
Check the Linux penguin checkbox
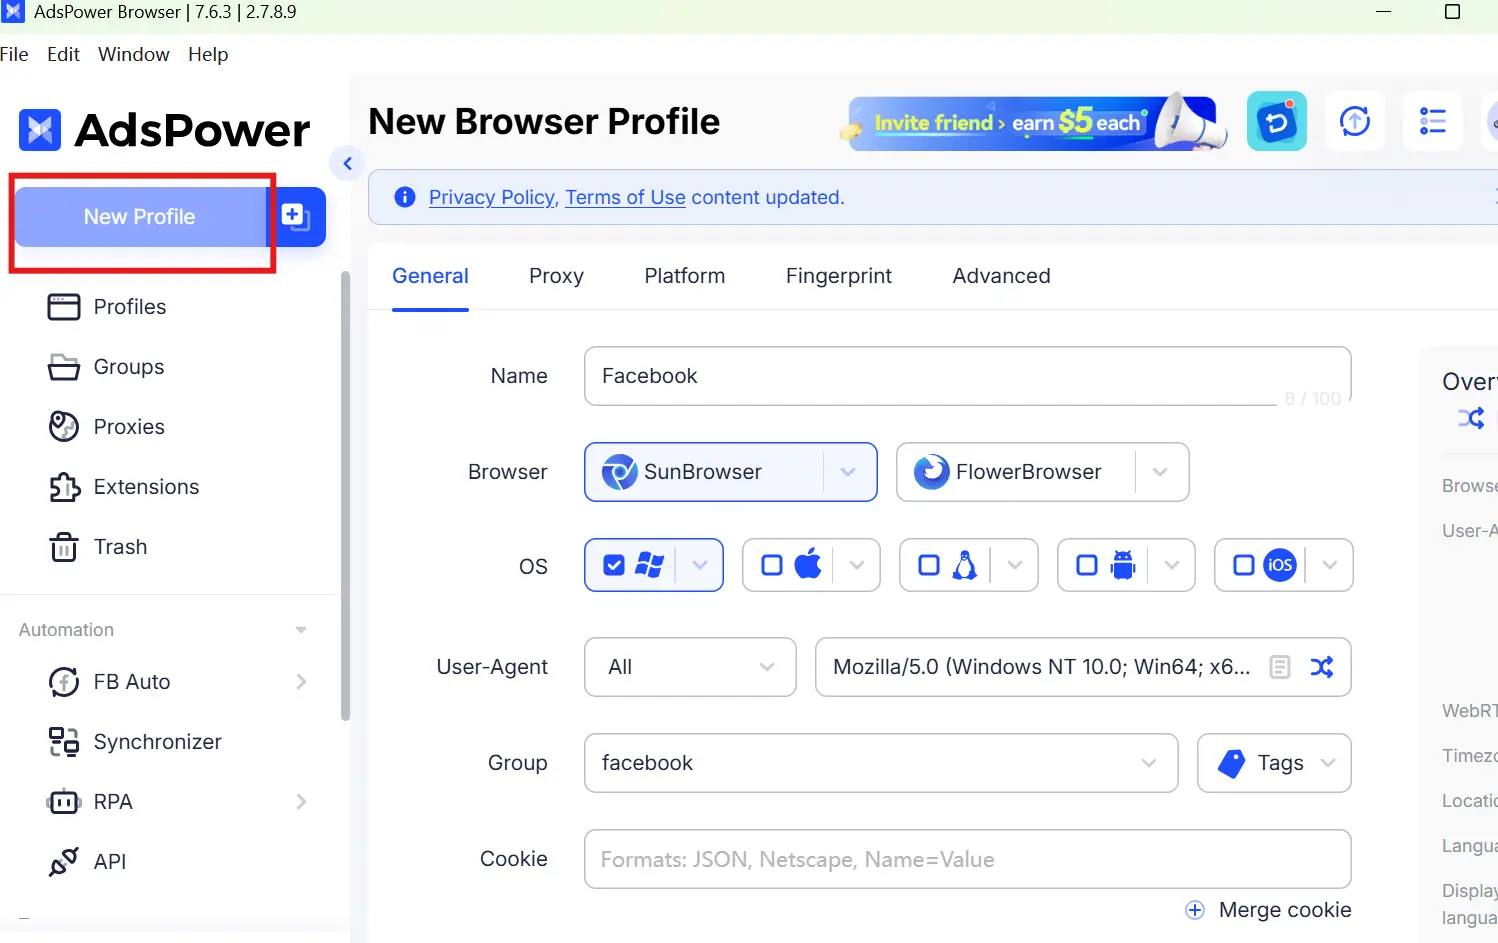(x=929, y=565)
